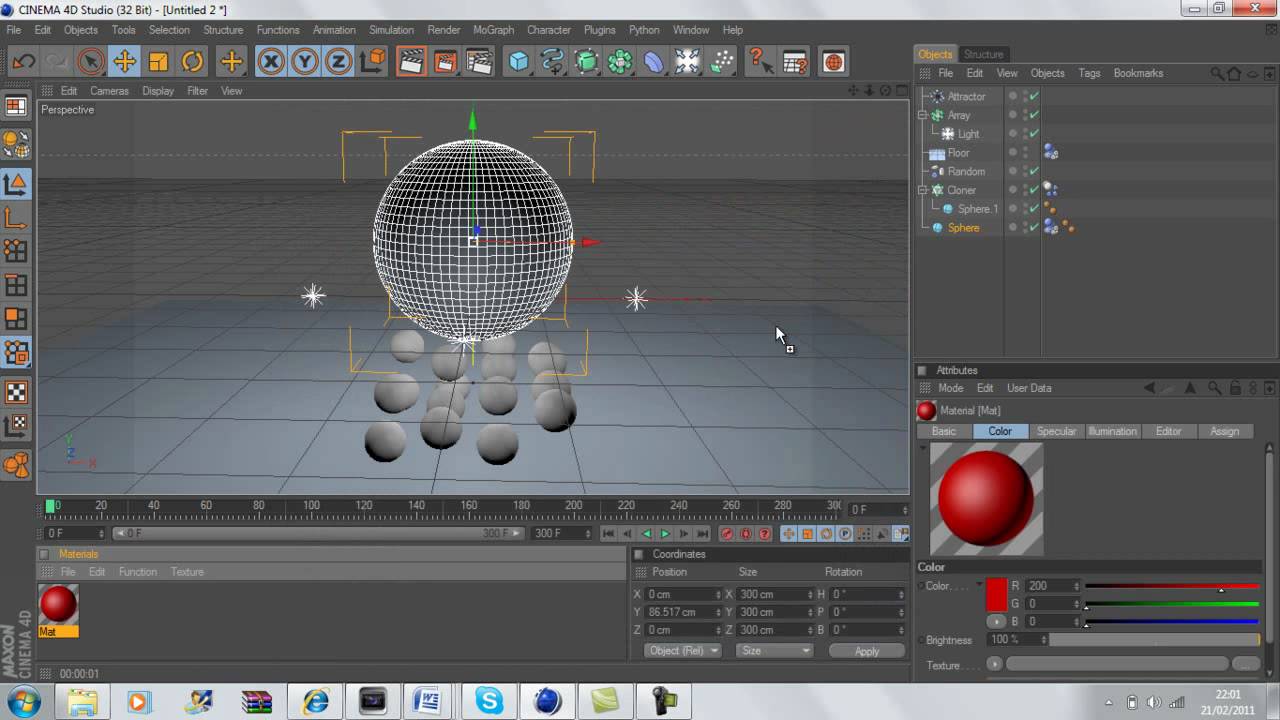Click the Brightness slider bar

pyautogui.click(x=1155, y=640)
